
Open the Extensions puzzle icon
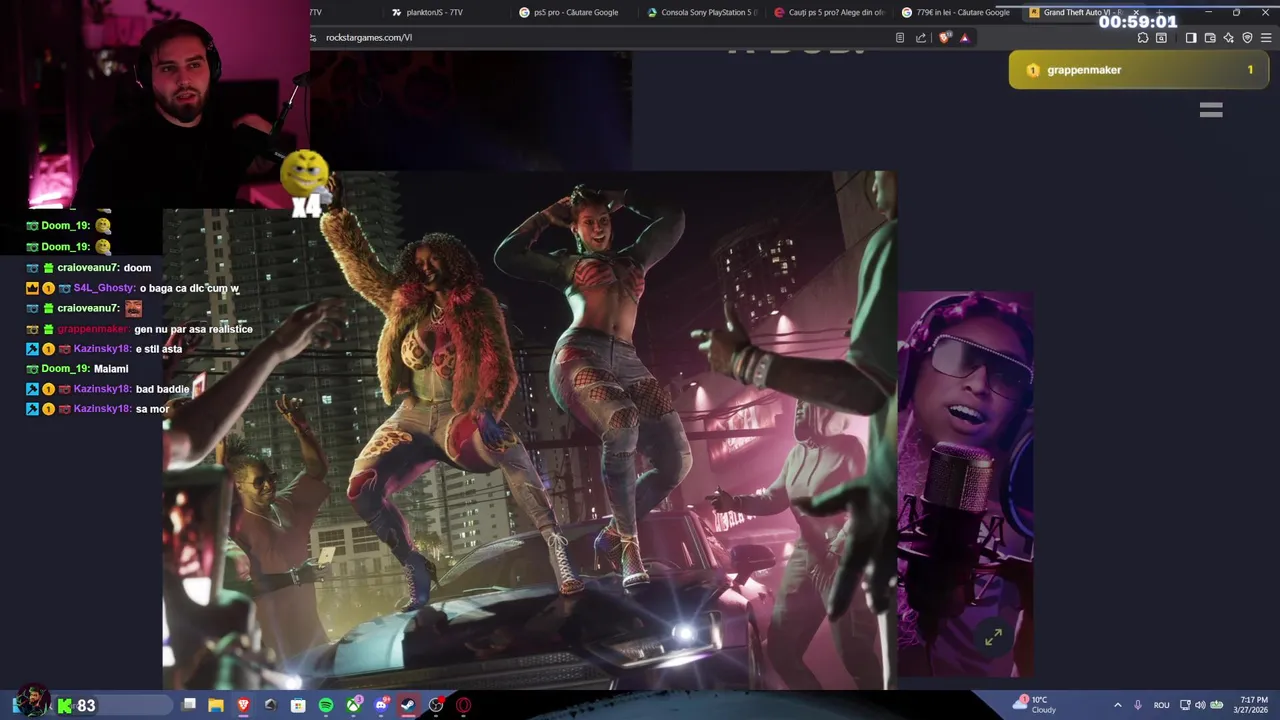point(1143,38)
